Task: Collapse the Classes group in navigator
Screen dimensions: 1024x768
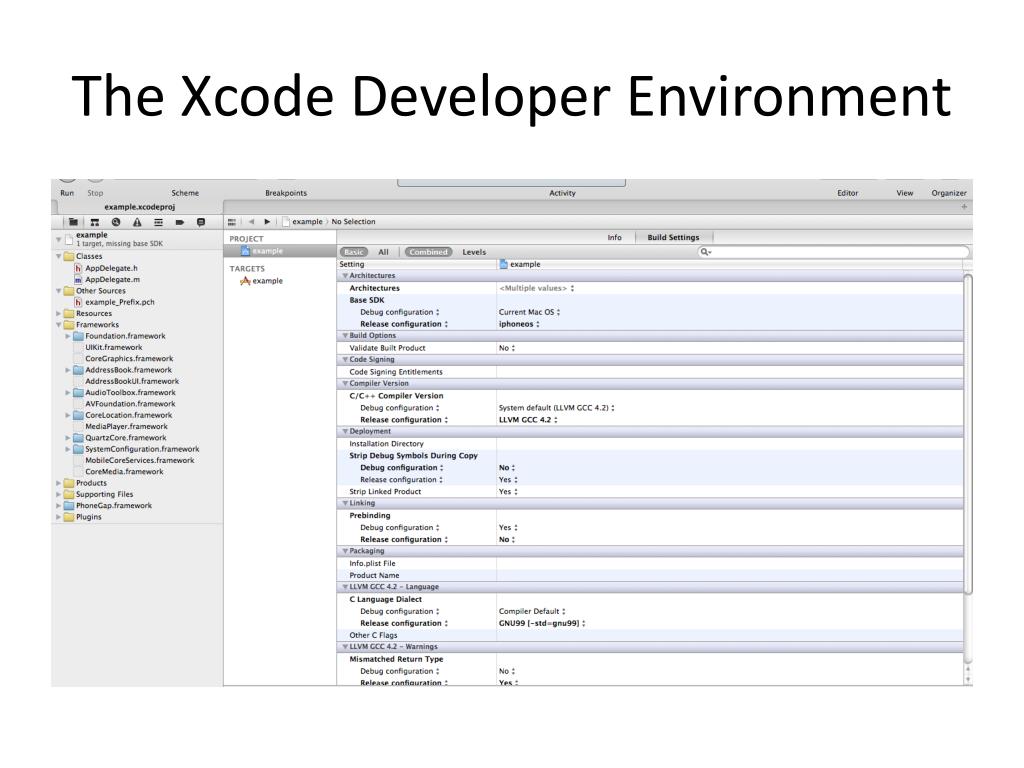Action: [59, 257]
